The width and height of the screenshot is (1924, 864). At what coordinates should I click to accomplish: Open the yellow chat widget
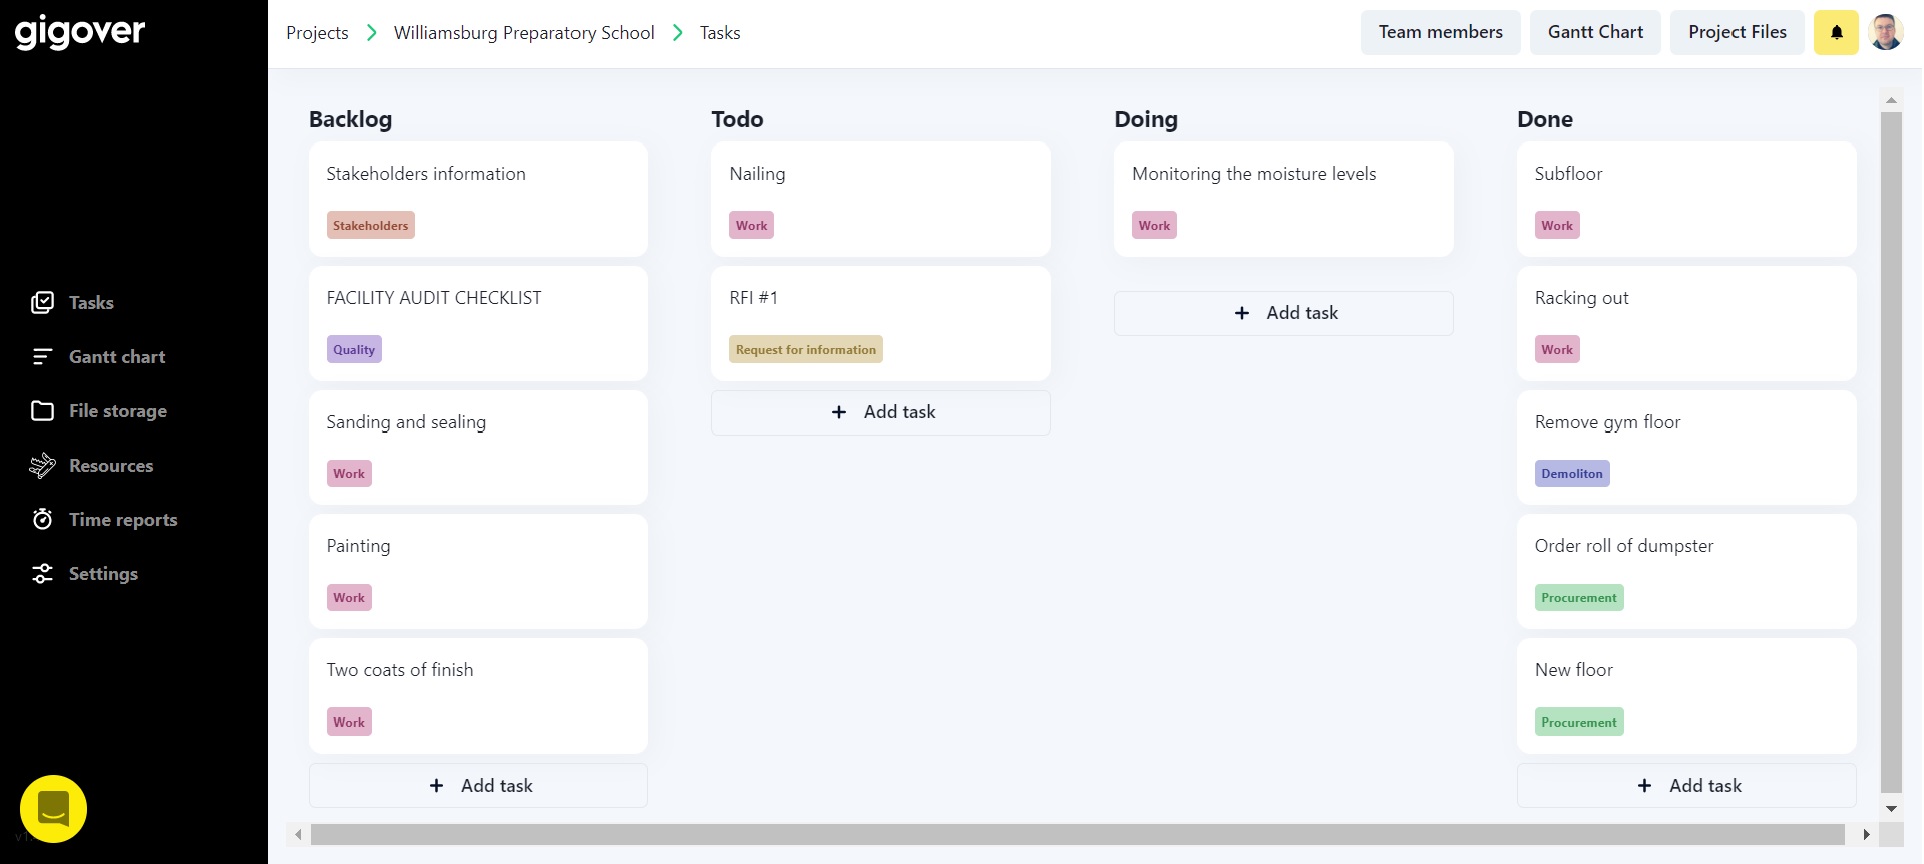click(x=54, y=809)
